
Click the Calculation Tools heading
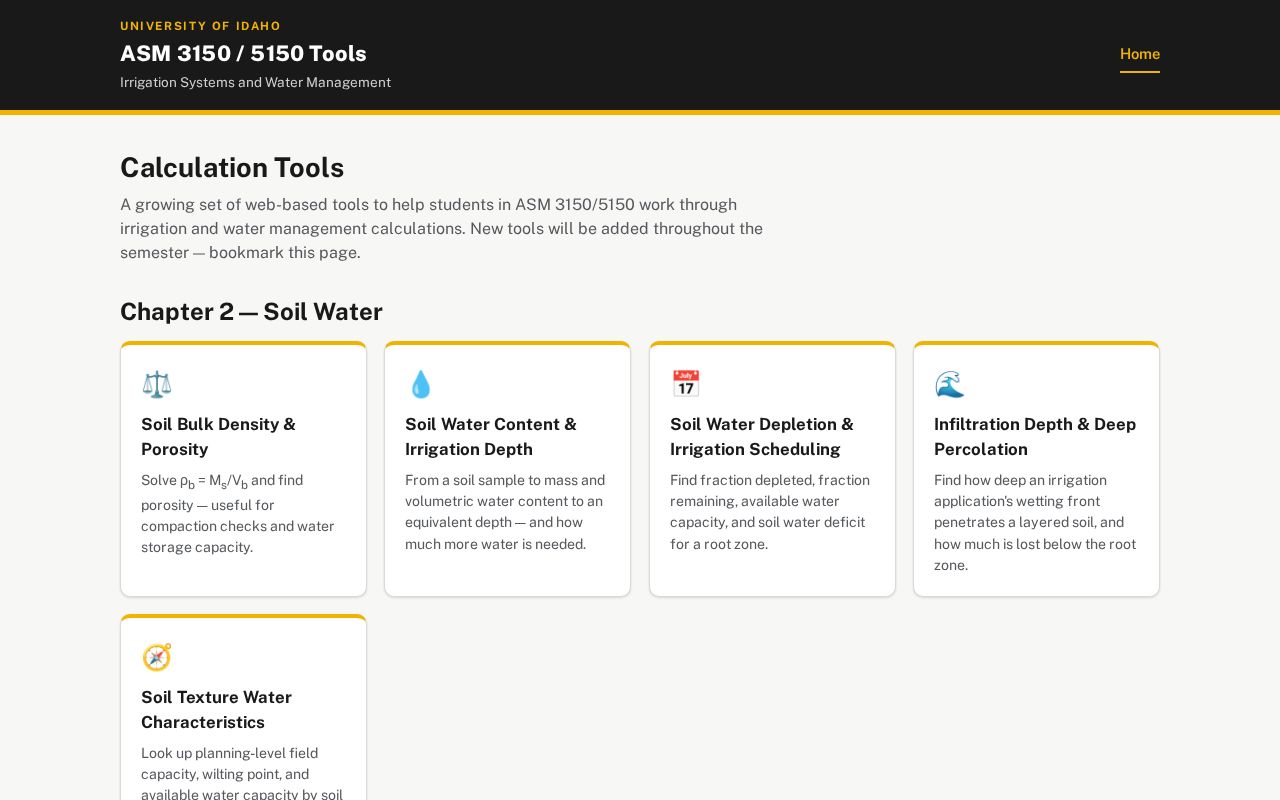pyautogui.click(x=232, y=167)
